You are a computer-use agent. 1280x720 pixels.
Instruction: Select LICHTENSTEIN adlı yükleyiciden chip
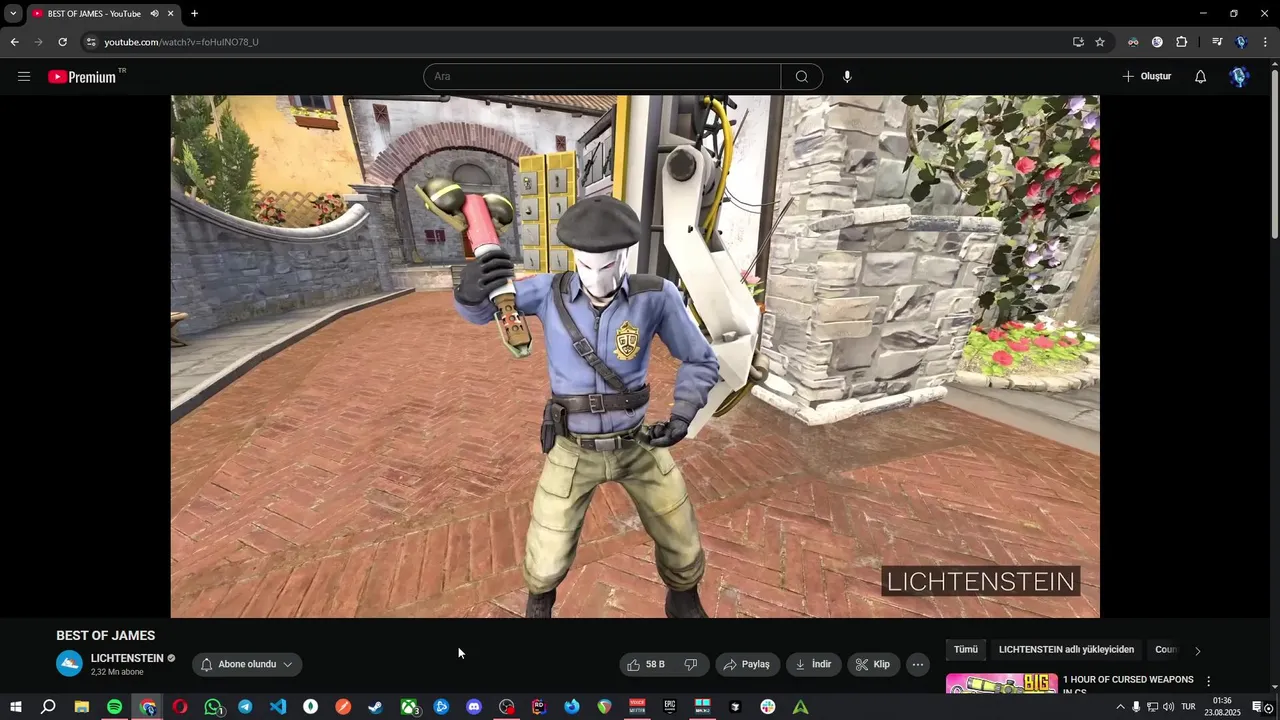click(1066, 650)
